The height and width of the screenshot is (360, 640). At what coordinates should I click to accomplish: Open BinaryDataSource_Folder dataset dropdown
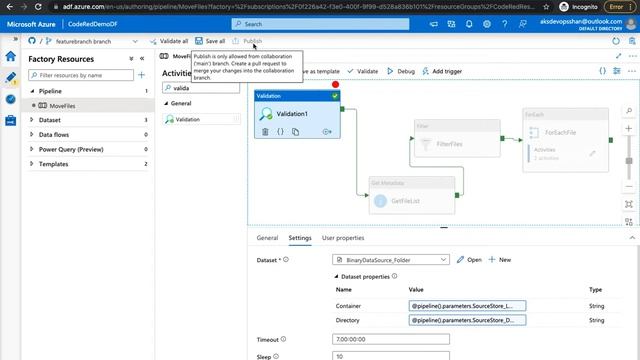(391, 260)
